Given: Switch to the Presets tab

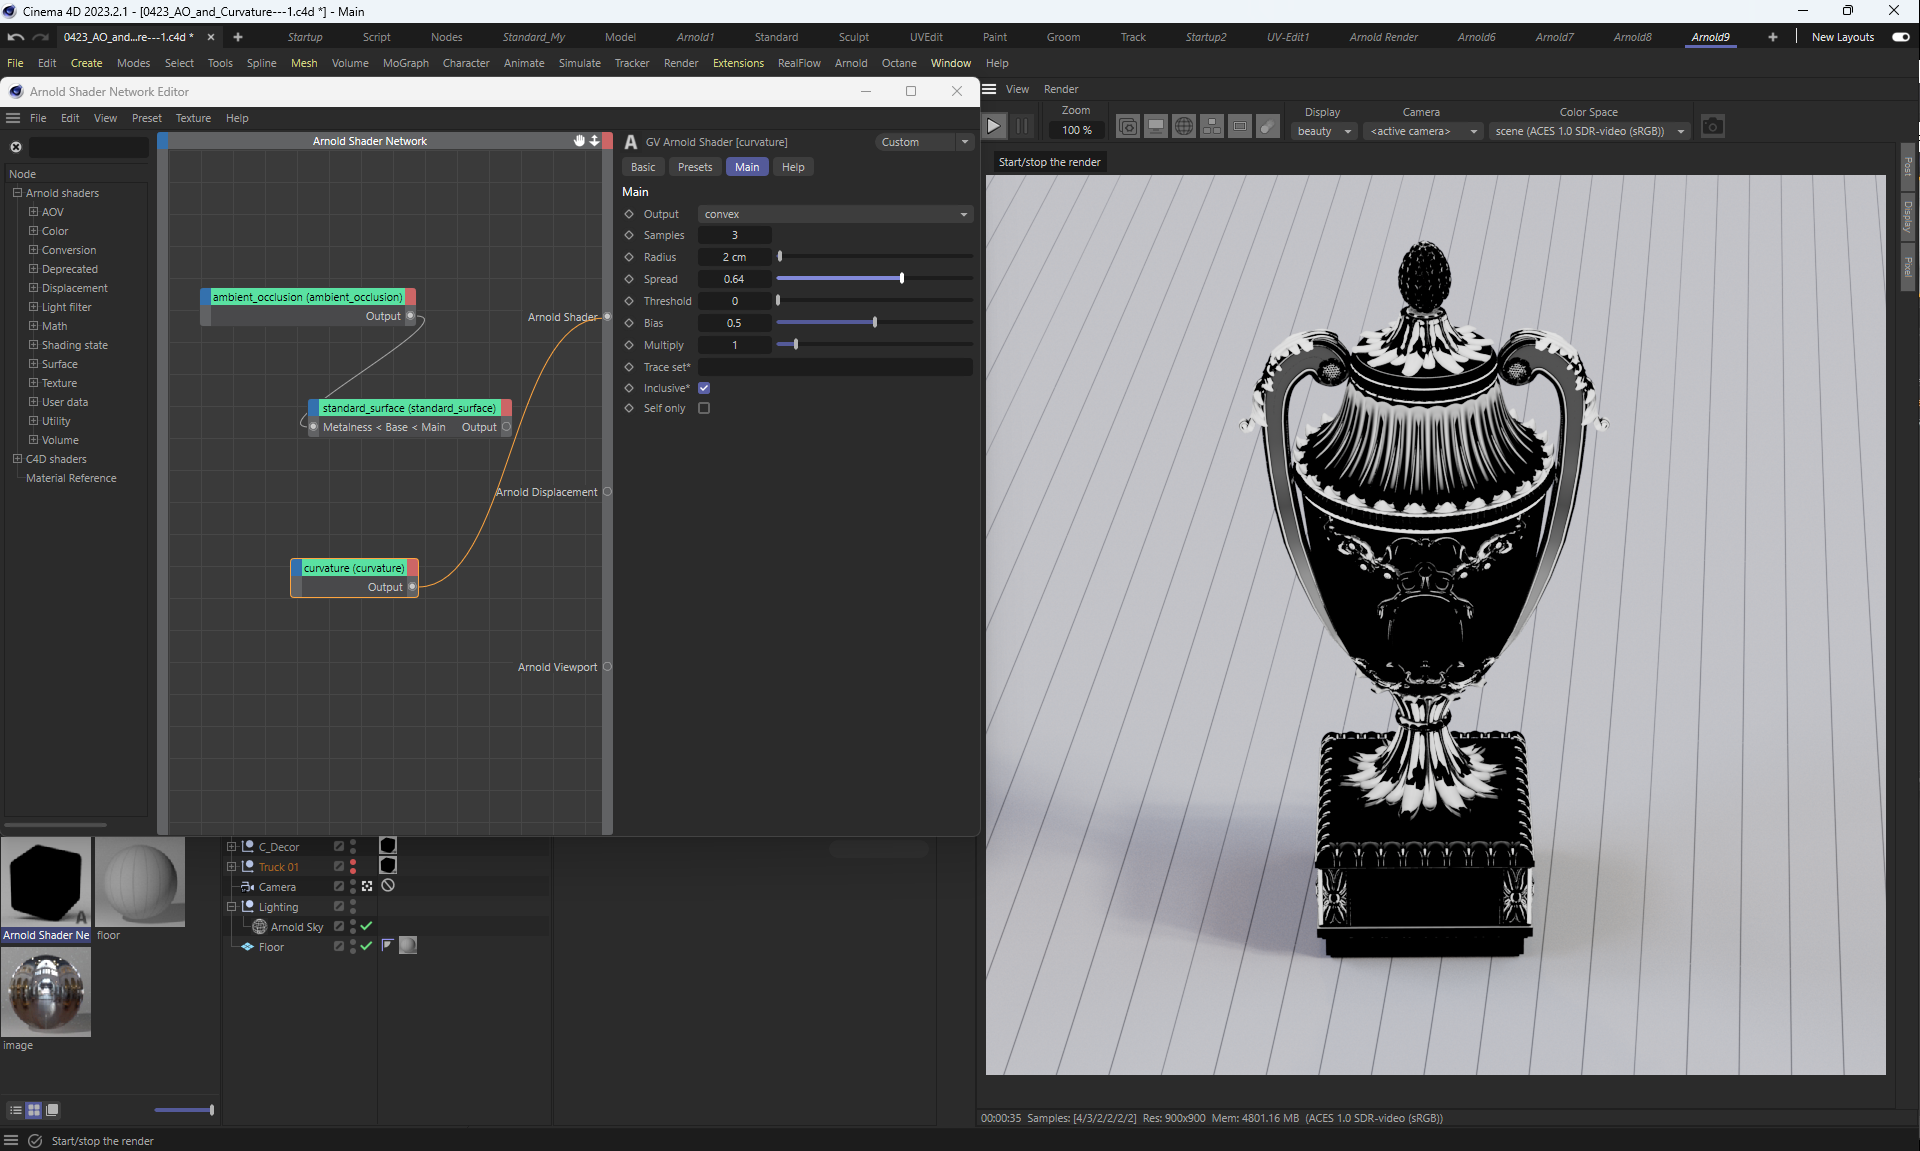Looking at the screenshot, I should 694,167.
